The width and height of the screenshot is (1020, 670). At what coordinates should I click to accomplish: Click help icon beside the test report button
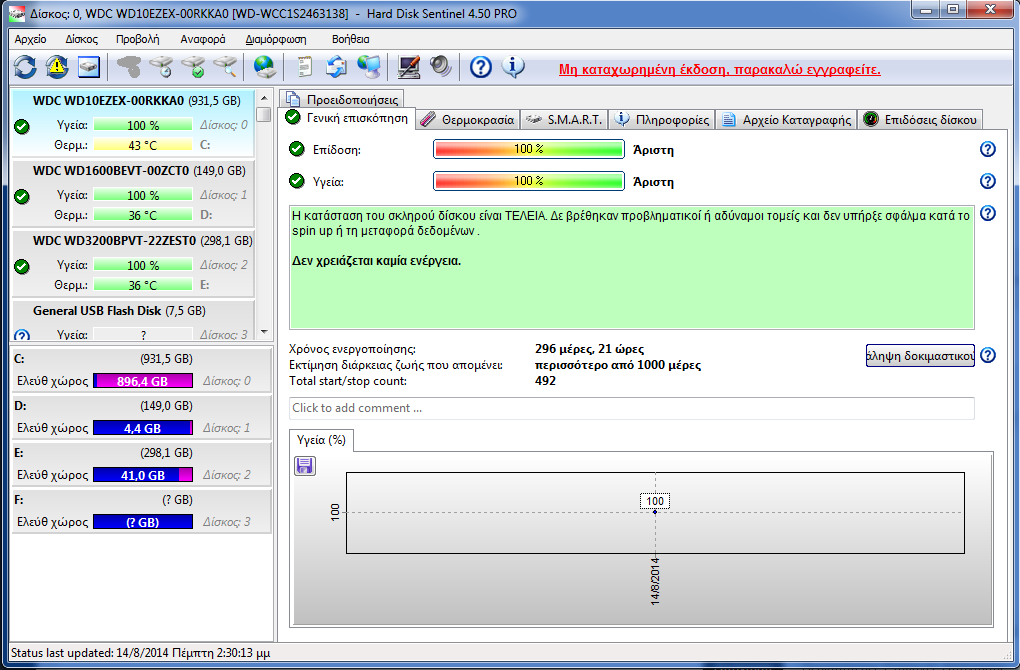pos(987,355)
